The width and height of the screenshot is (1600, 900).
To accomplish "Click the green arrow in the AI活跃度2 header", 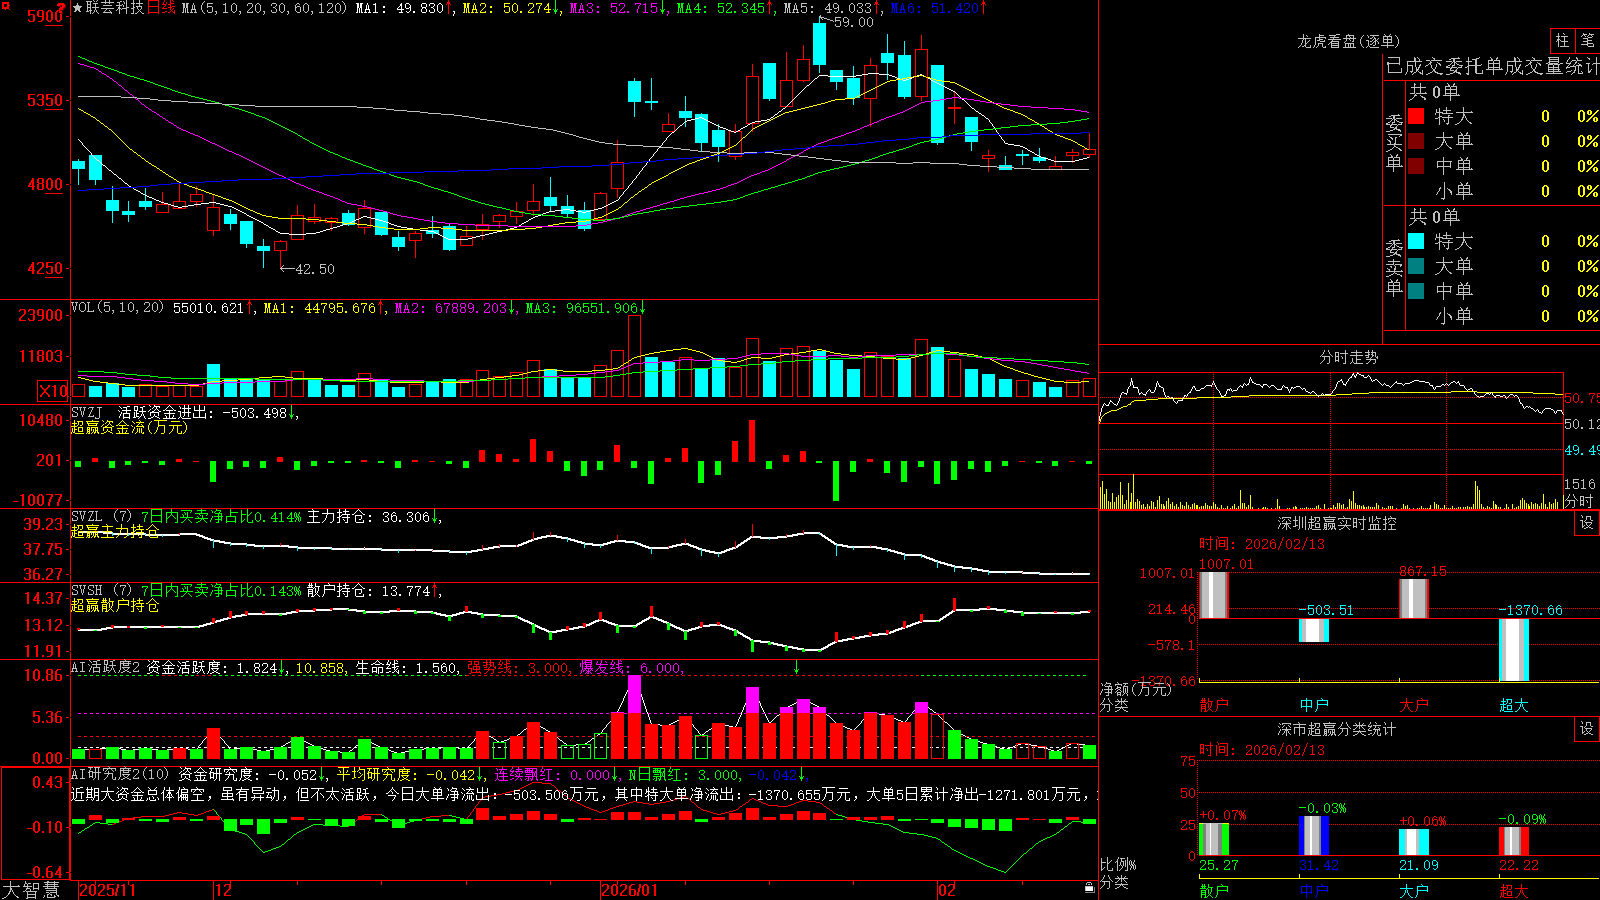I will click(x=797, y=667).
